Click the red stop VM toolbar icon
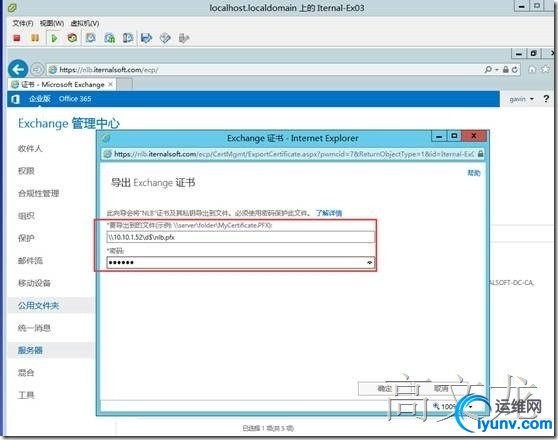Screen dimensions: 558x440 pos(16,38)
